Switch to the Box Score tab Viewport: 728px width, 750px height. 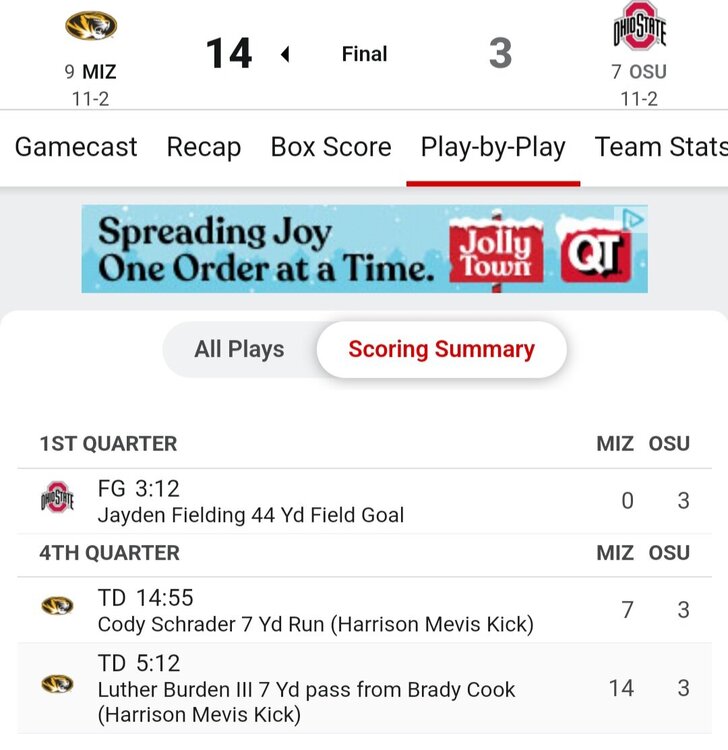click(x=331, y=147)
